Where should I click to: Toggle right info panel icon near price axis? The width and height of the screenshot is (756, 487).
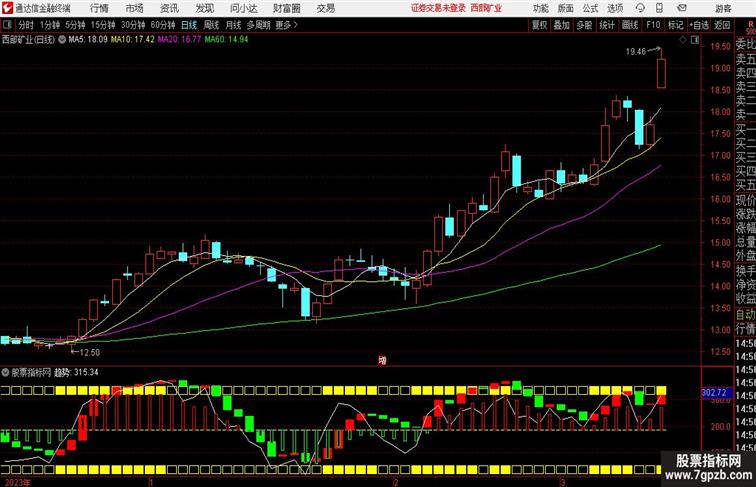[x=695, y=40]
